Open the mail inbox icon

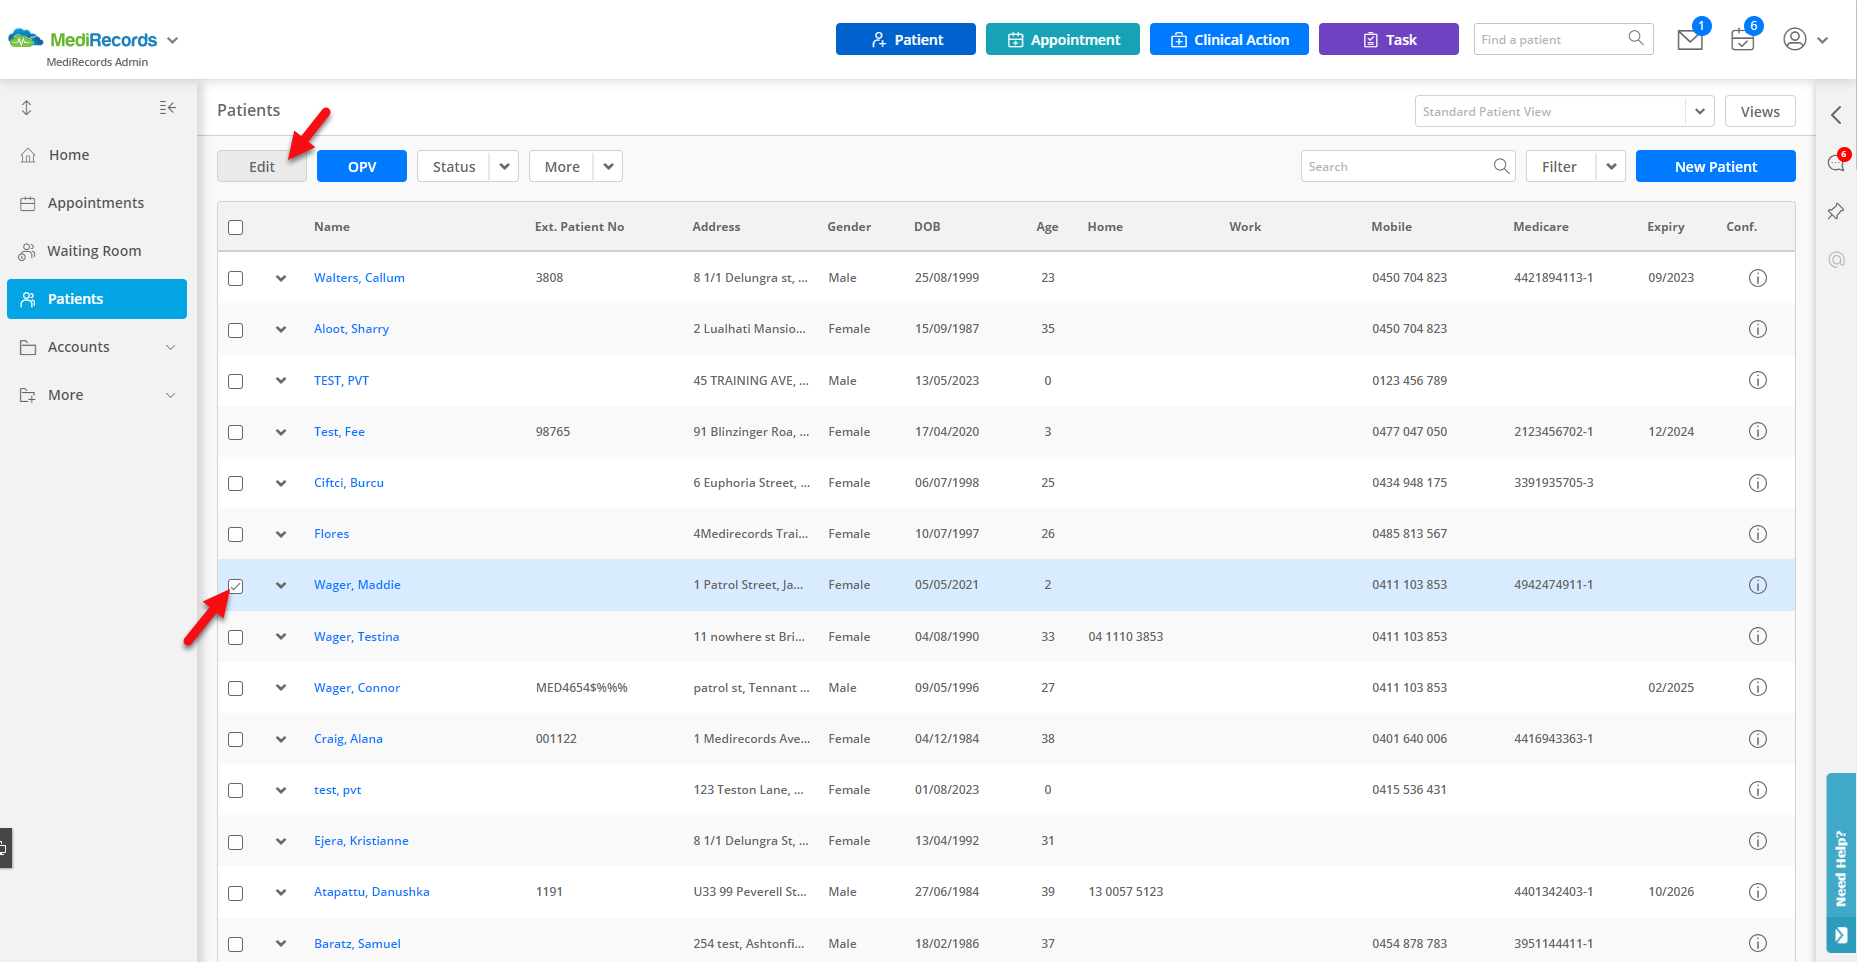click(1690, 40)
